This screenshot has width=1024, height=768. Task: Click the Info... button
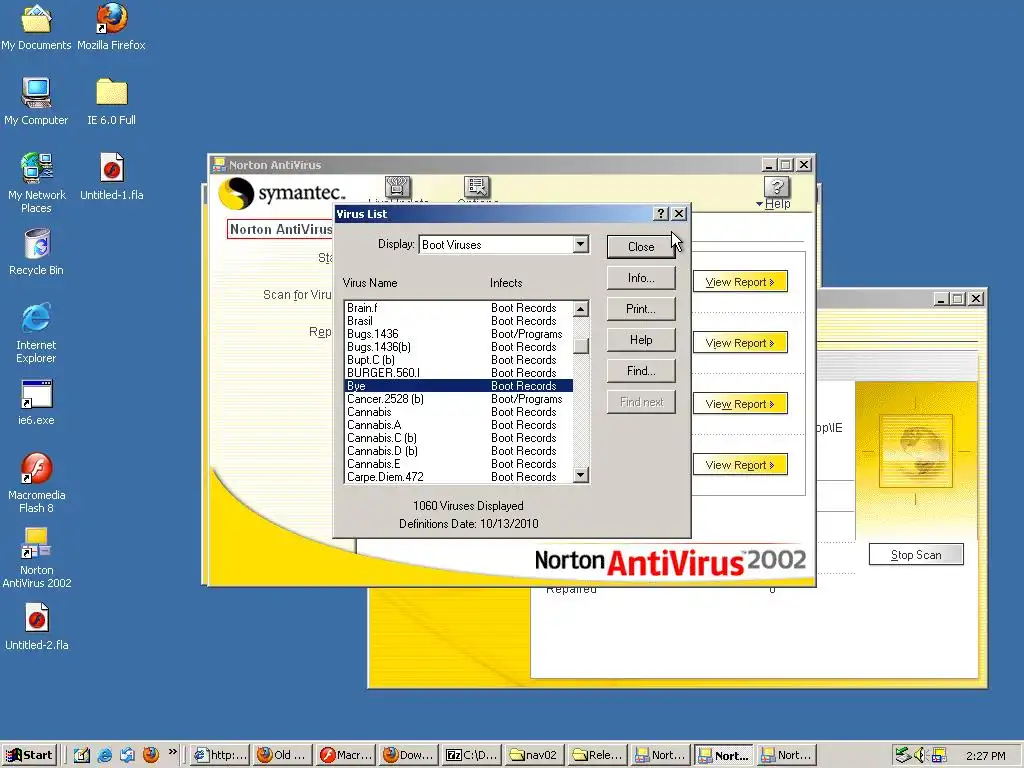pyautogui.click(x=641, y=278)
